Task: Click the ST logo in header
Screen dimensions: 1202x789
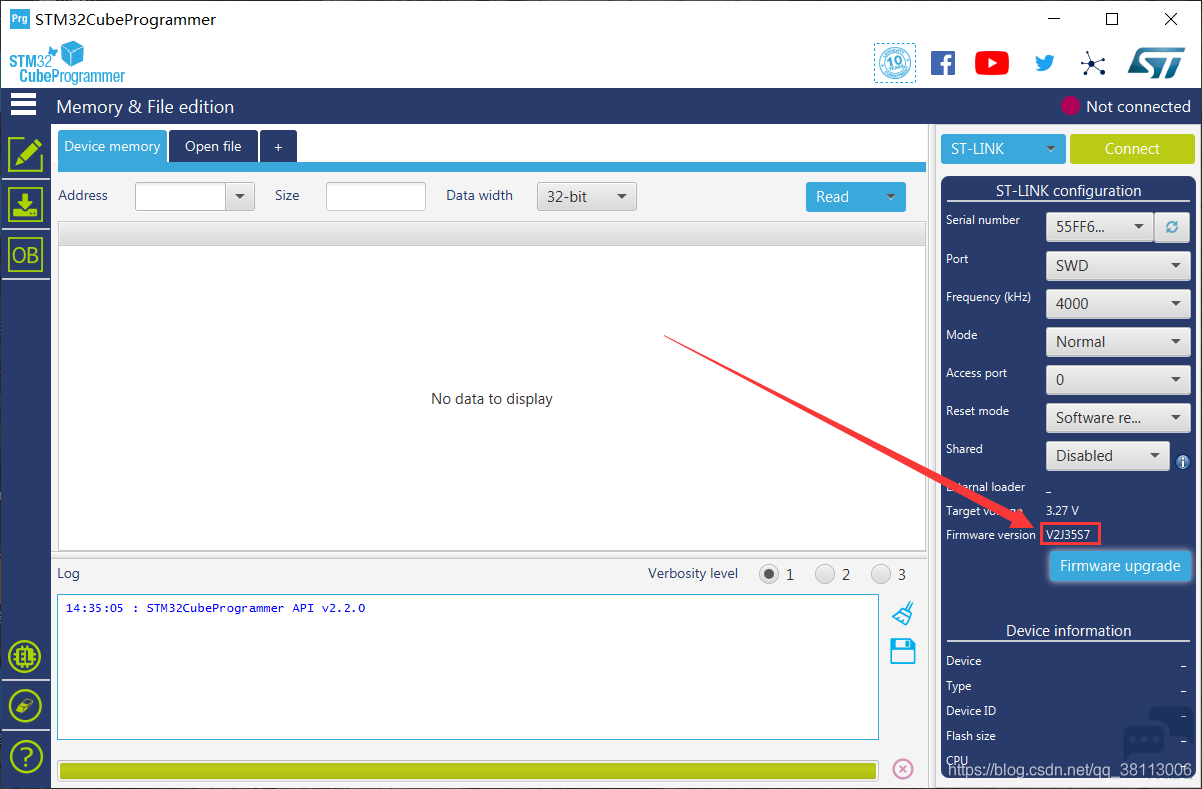Action: coord(1156,62)
